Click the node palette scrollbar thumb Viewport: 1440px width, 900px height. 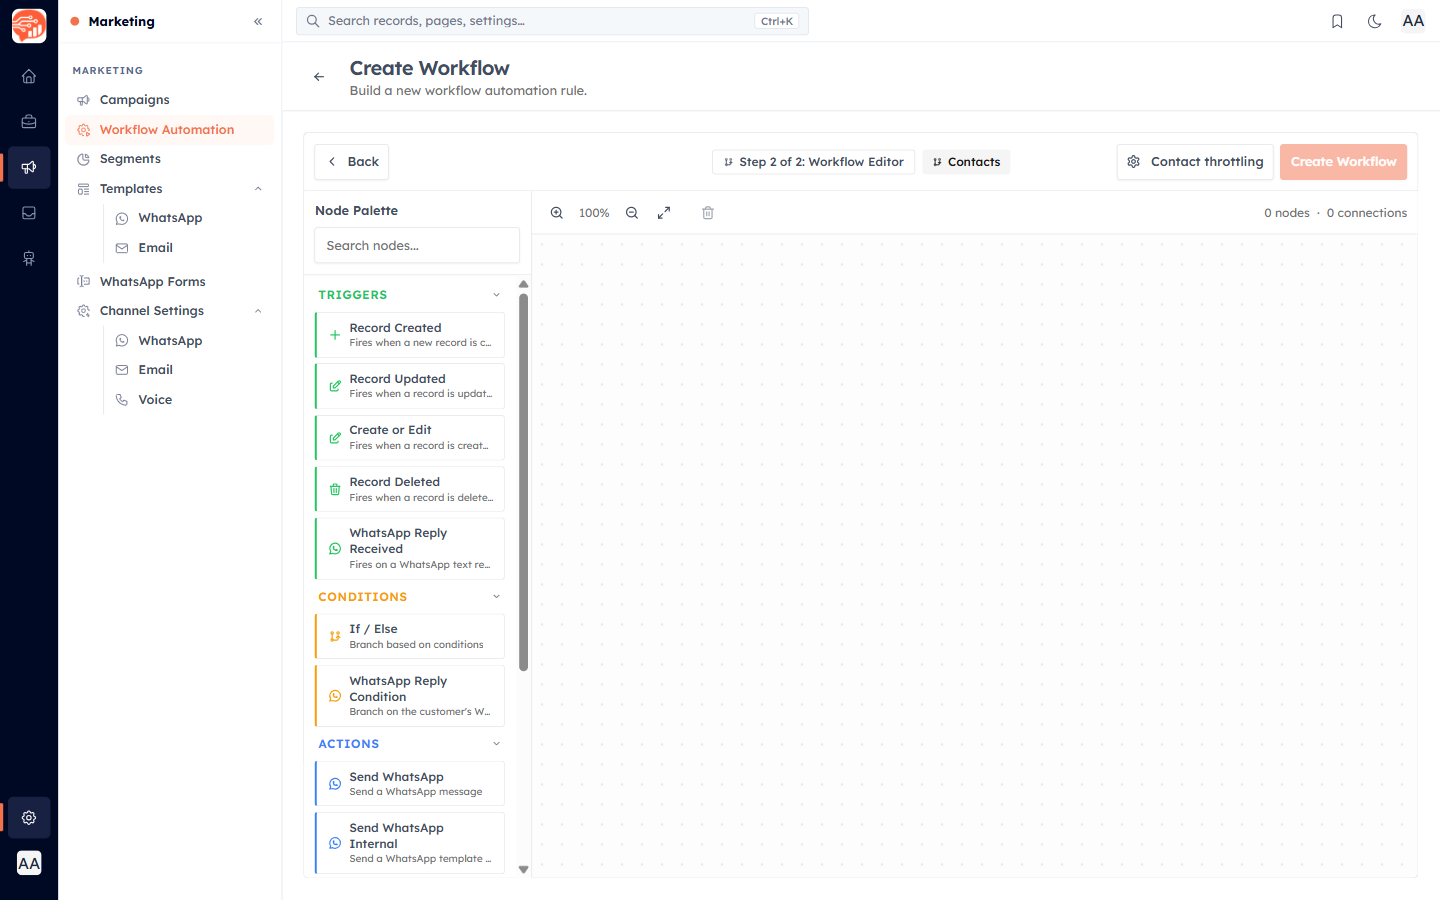(x=523, y=483)
